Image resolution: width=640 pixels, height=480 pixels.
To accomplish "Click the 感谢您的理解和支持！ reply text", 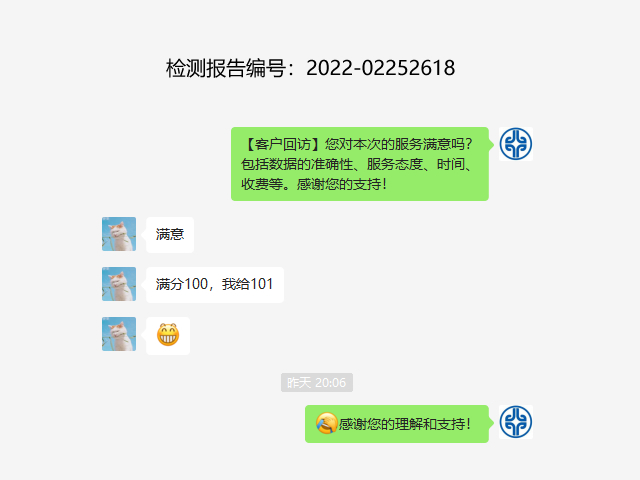I will [x=404, y=424].
